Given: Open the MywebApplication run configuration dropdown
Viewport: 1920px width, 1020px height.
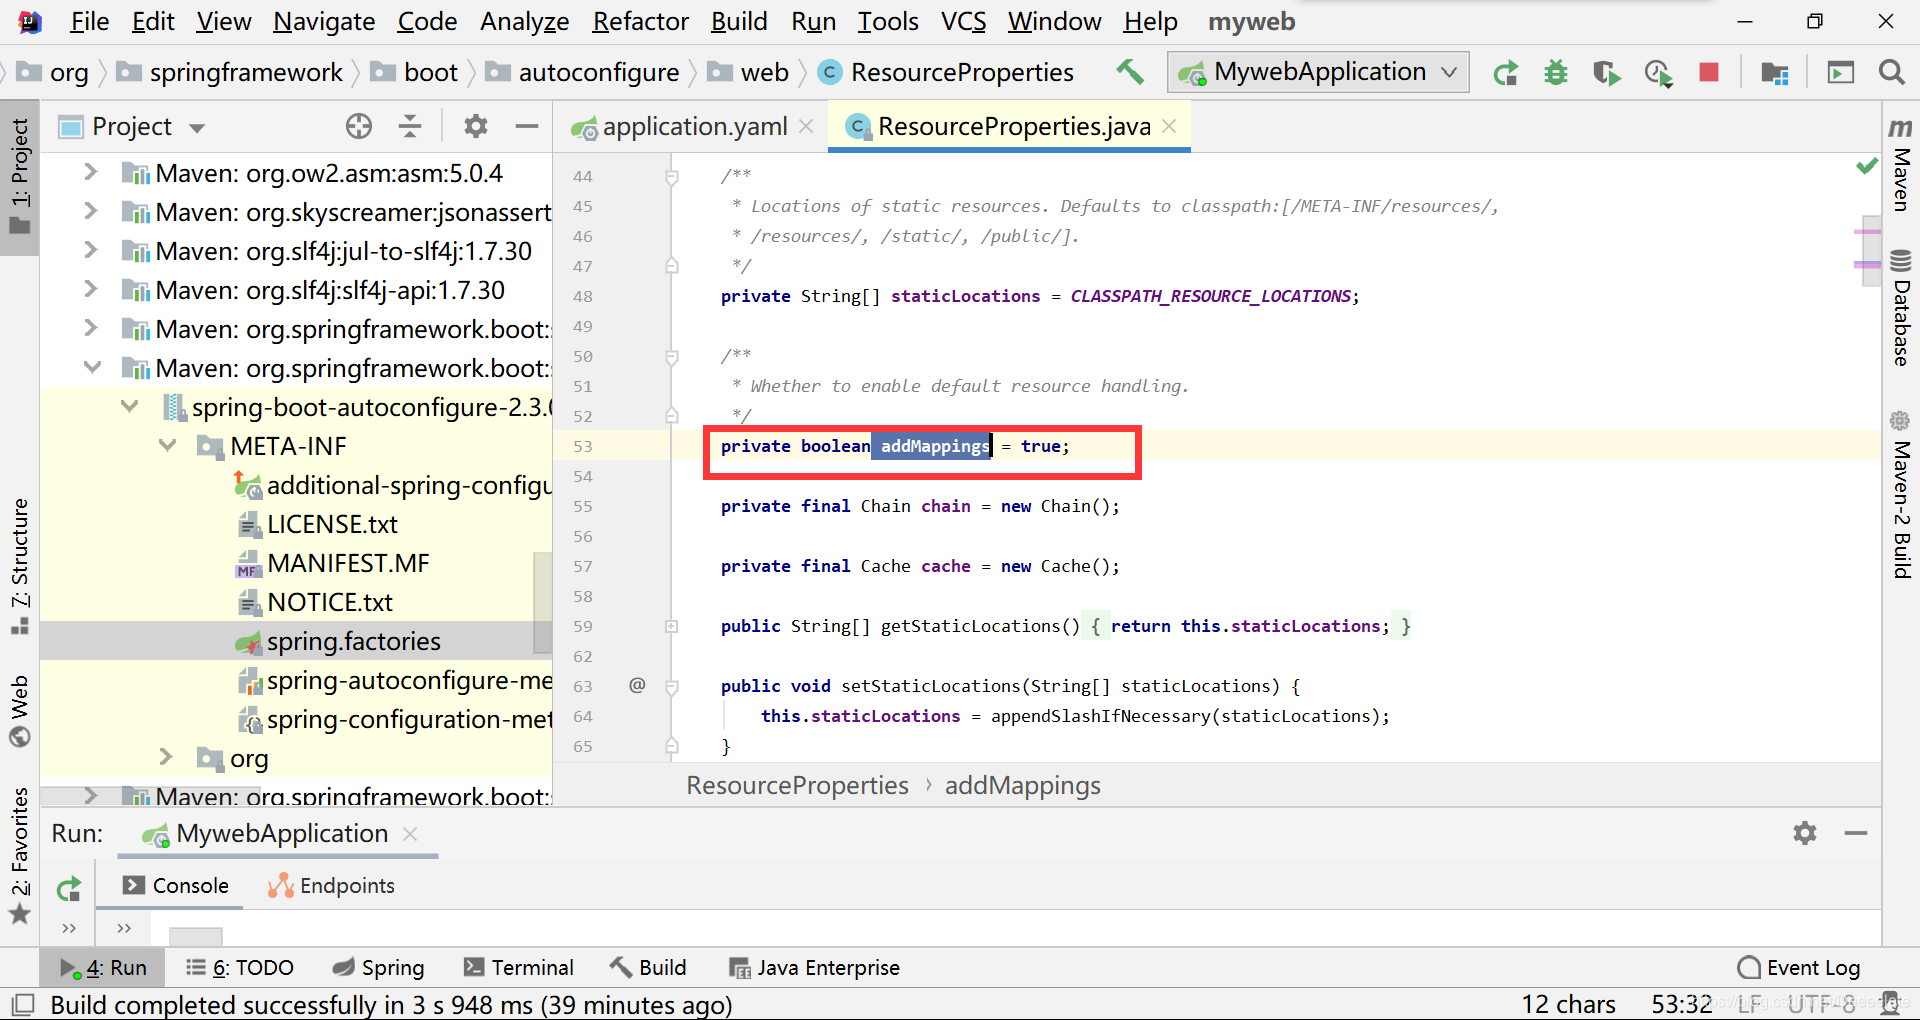Looking at the screenshot, I should pyautogui.click(x=1318, y=72).
